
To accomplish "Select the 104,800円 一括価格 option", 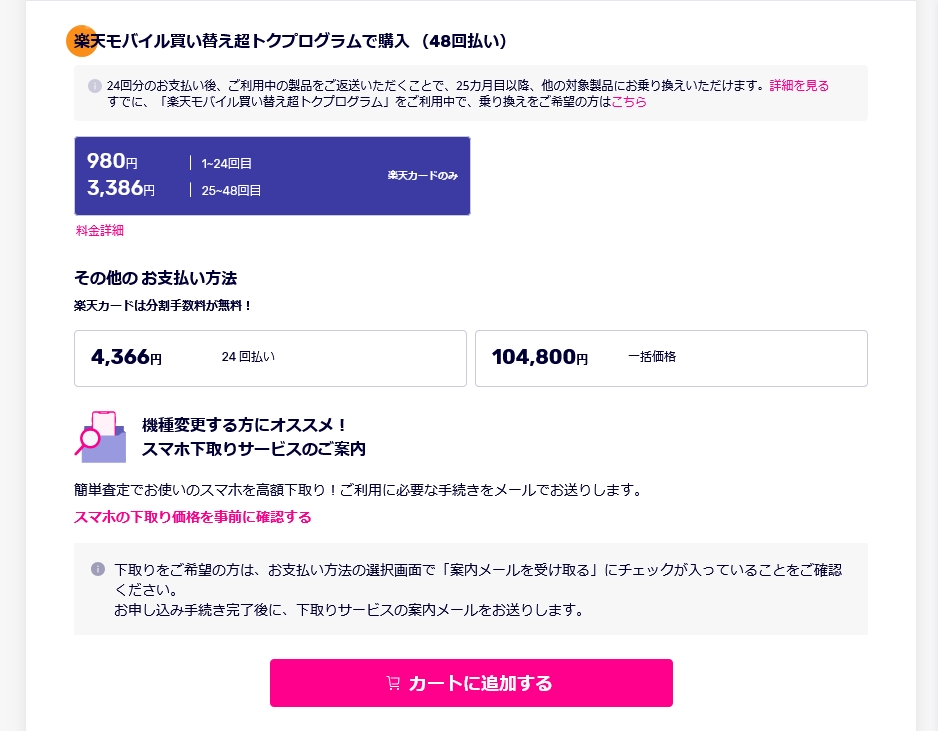I will [x=671, y=358].
